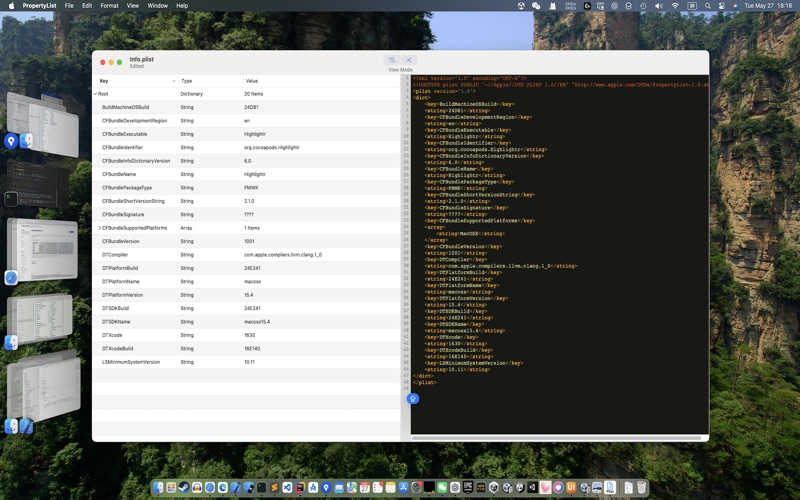The height and width of the screenshot is (500, 800).
Task: Switch to the left View Mode icon
Action: [x=392, y=60]
